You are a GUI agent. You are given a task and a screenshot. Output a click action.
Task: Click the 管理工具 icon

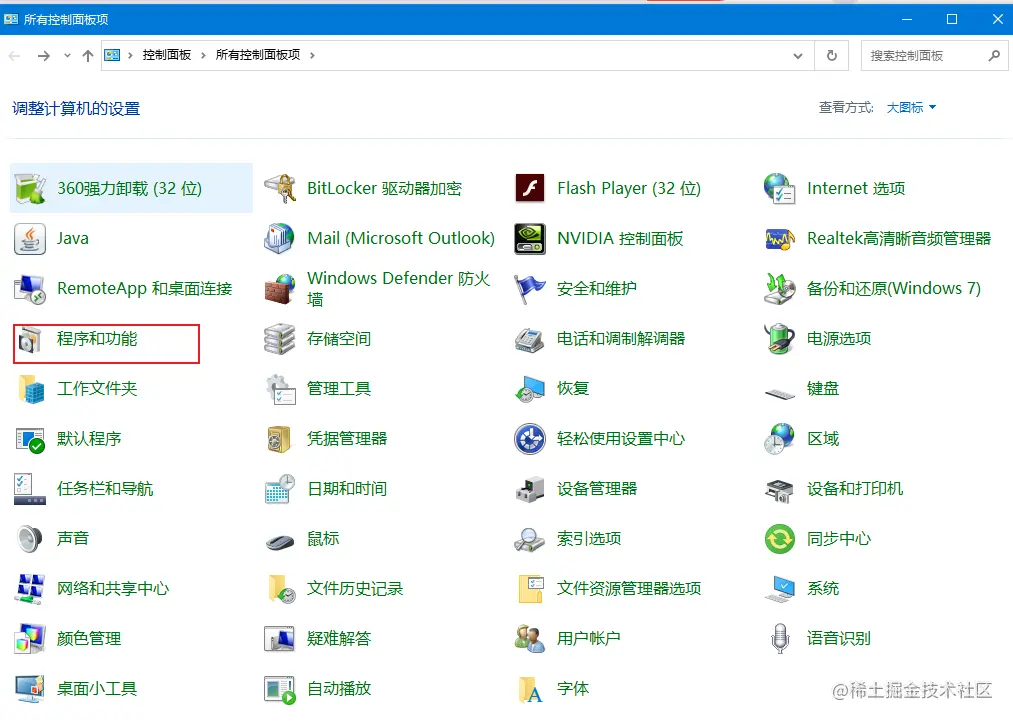click(x=280, y=389)
